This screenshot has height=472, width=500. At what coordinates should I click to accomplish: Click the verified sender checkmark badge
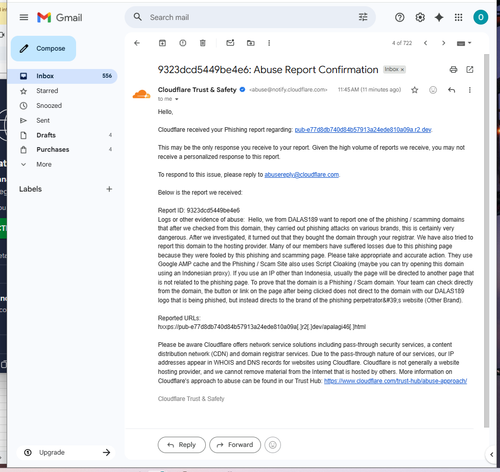242,90
